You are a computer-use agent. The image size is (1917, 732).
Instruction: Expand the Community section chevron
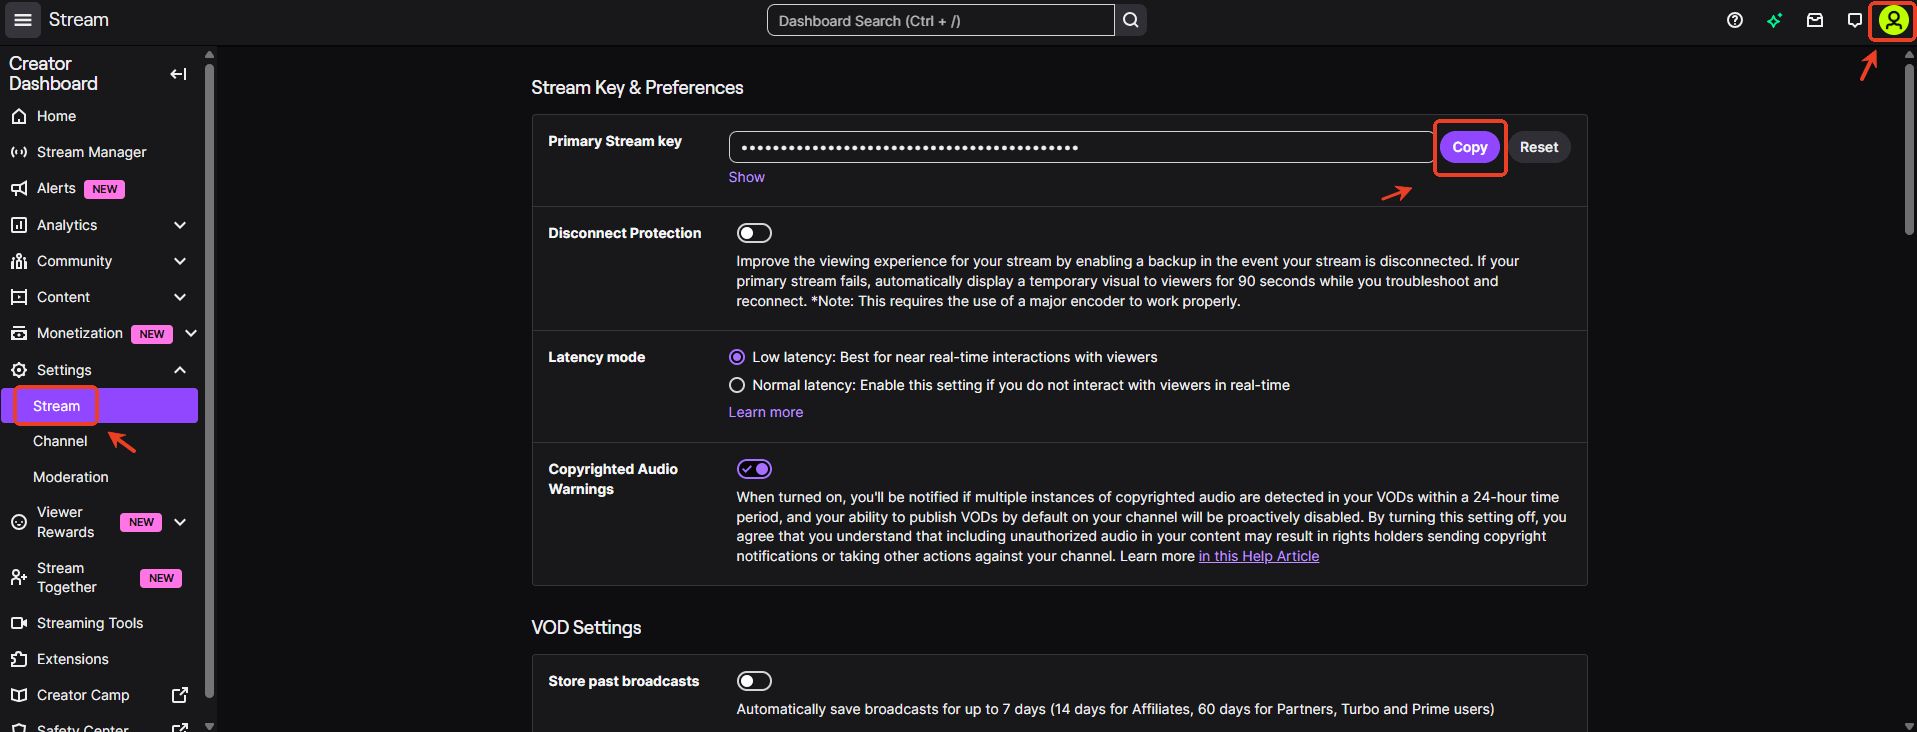click(x=180, y=261)
